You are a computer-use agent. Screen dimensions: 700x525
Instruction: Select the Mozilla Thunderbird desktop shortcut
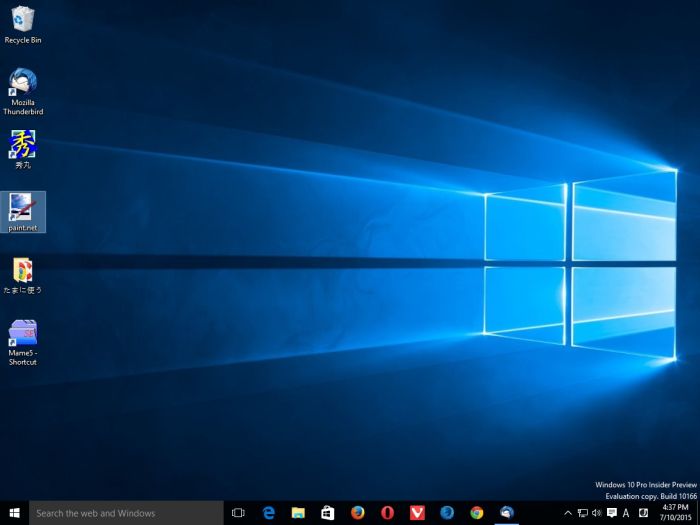coord(23,84)
